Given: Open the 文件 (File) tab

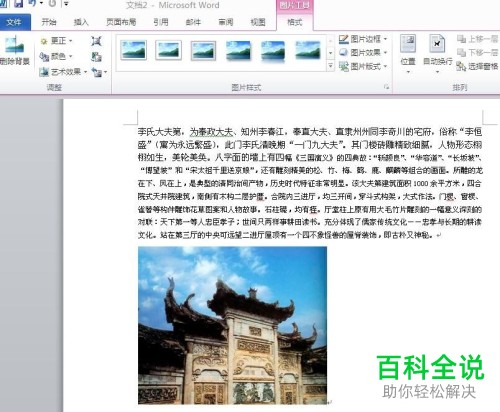Looking at the screenshot, I should (14, 22).
